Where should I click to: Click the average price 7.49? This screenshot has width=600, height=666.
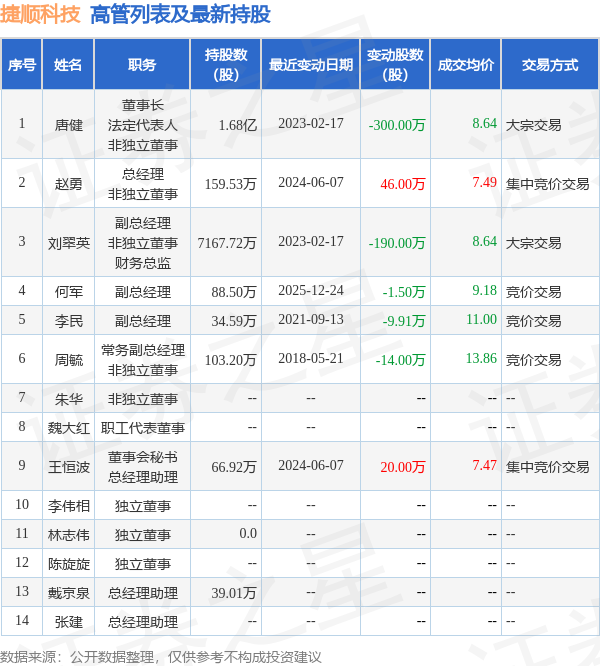coord(485,182)
